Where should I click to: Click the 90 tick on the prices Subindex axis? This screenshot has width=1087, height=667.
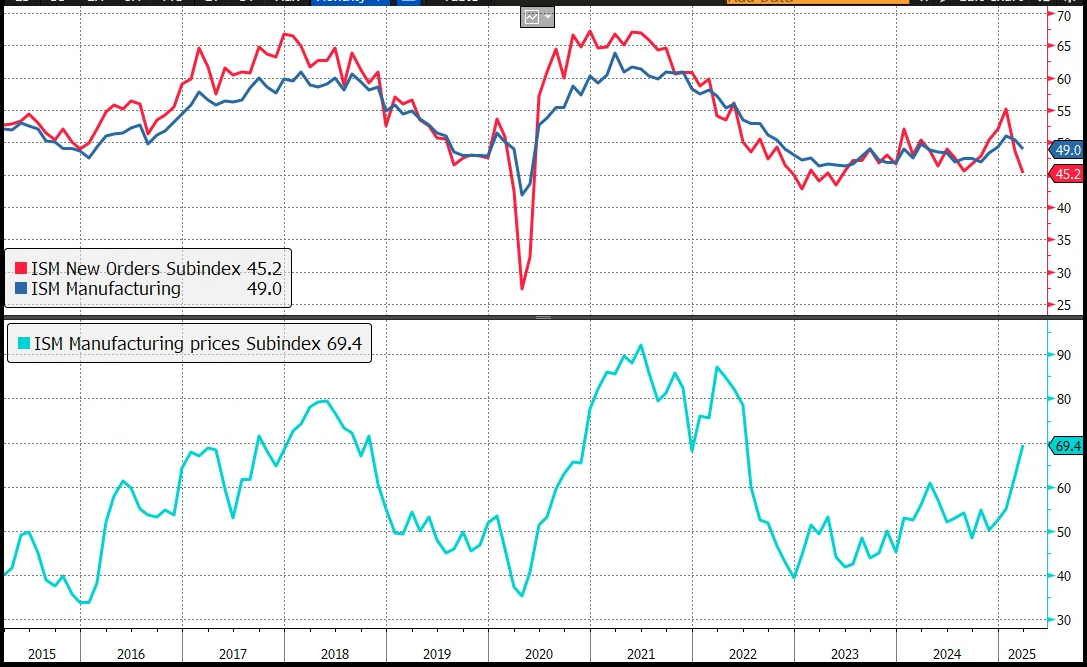pyautogui.click(x=1064, y=355)
